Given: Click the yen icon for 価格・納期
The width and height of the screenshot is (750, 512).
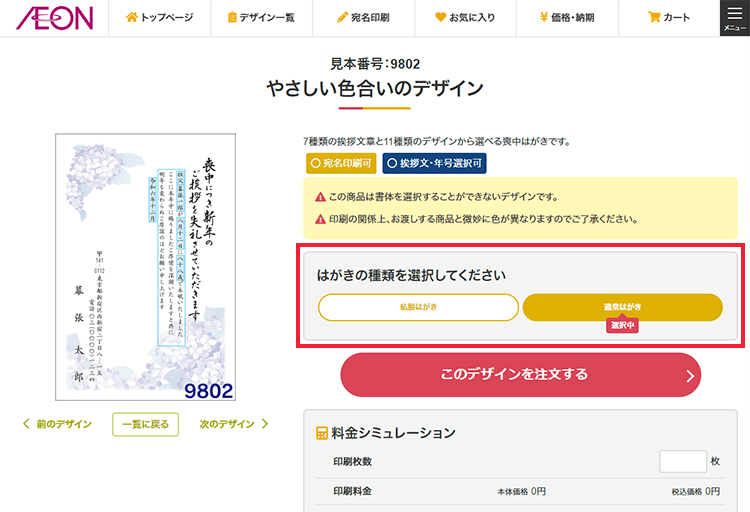Looking at the screenshot, I should click(x=543, y=17).
